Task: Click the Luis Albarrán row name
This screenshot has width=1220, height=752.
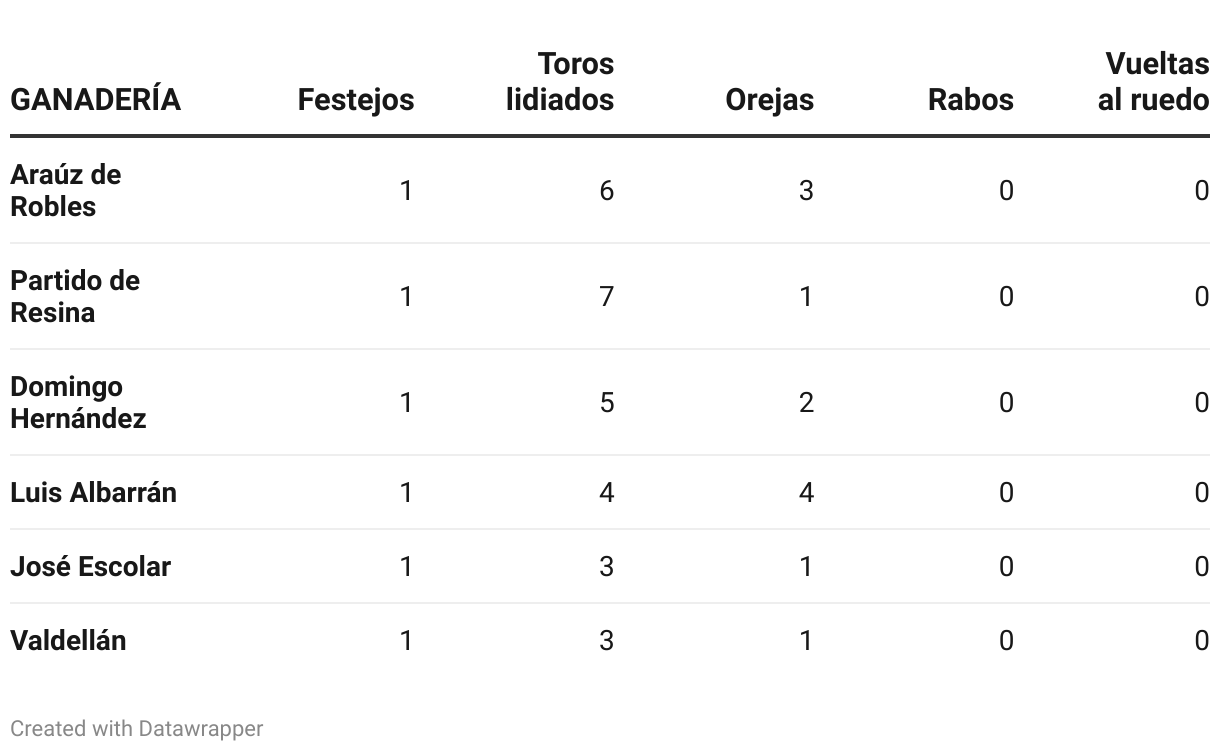Action: [x=93, y=493]
